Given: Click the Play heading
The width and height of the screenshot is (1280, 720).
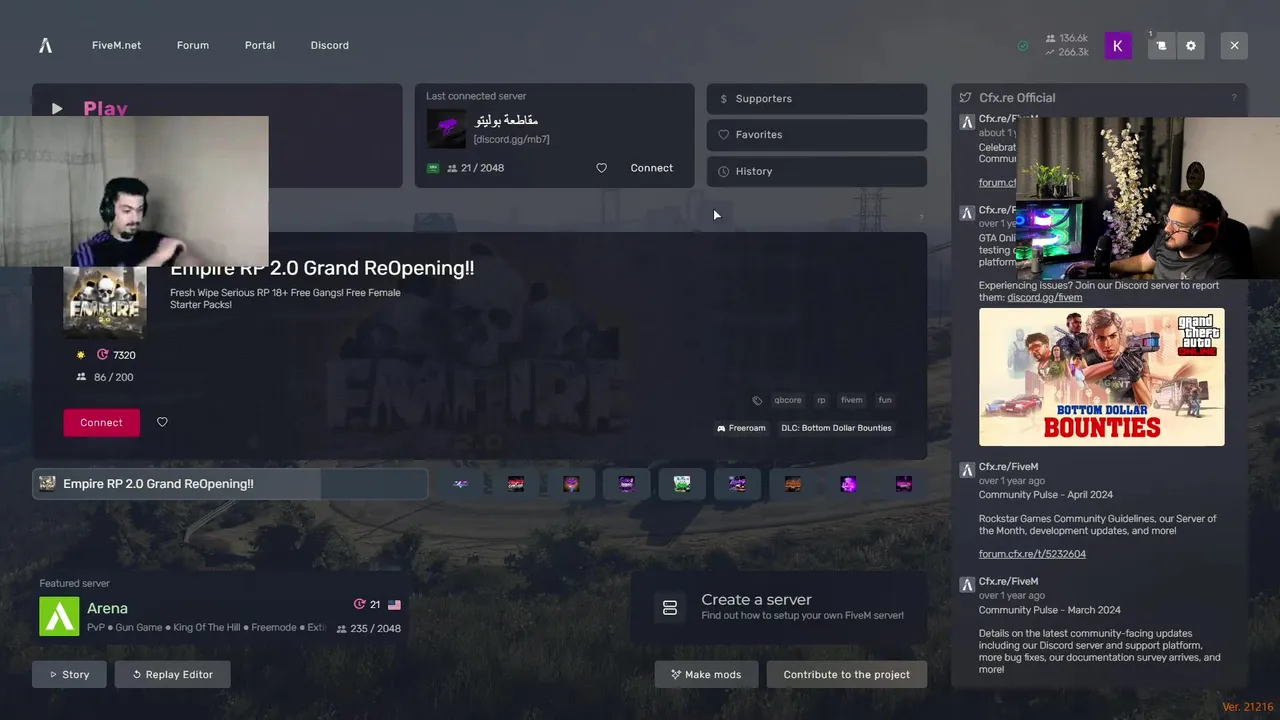Looking at the screenshot, I should pos(105,108).
